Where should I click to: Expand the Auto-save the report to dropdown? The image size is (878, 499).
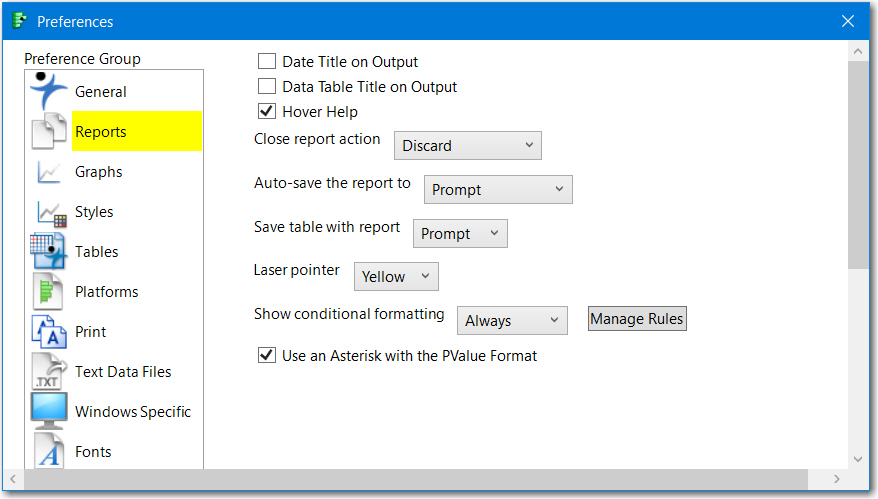(498, 190)
